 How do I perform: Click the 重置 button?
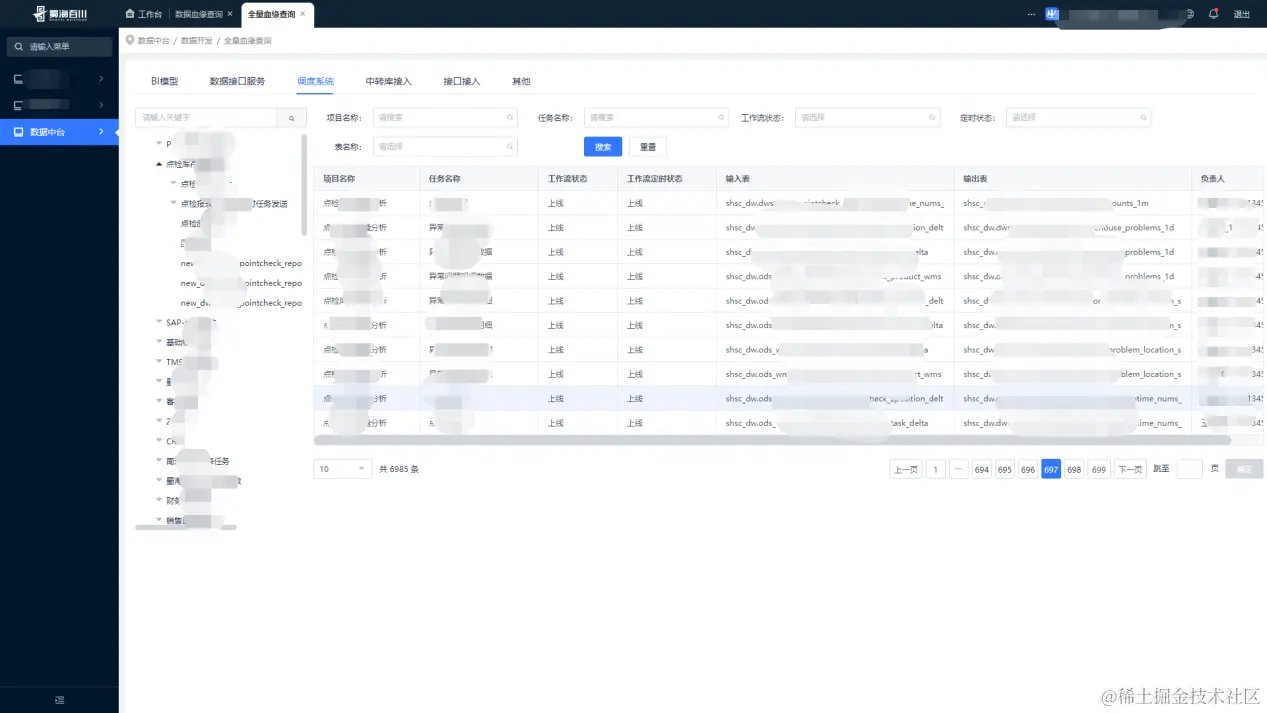tap(648, 147)
